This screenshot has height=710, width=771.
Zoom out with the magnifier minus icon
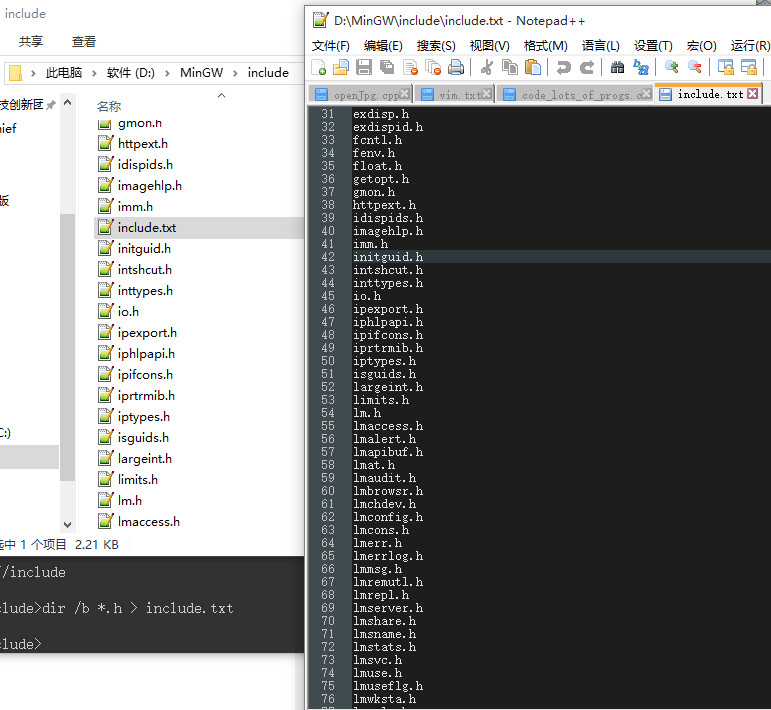(694, 67)
